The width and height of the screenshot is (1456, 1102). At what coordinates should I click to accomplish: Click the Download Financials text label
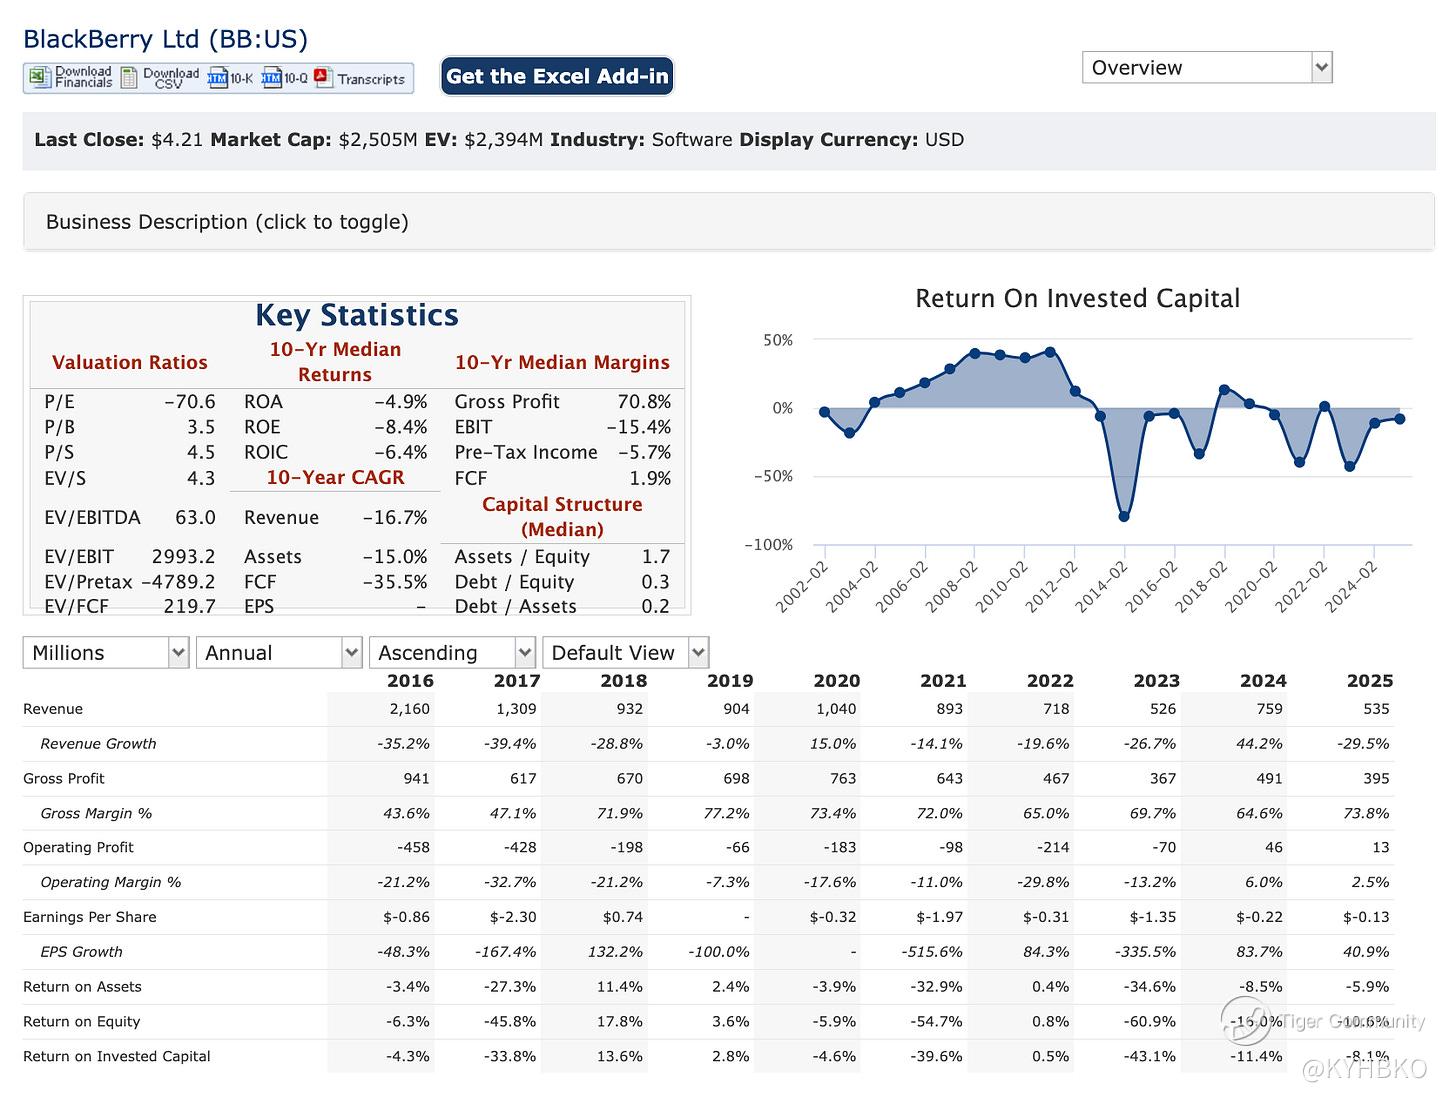pos(83,77)
